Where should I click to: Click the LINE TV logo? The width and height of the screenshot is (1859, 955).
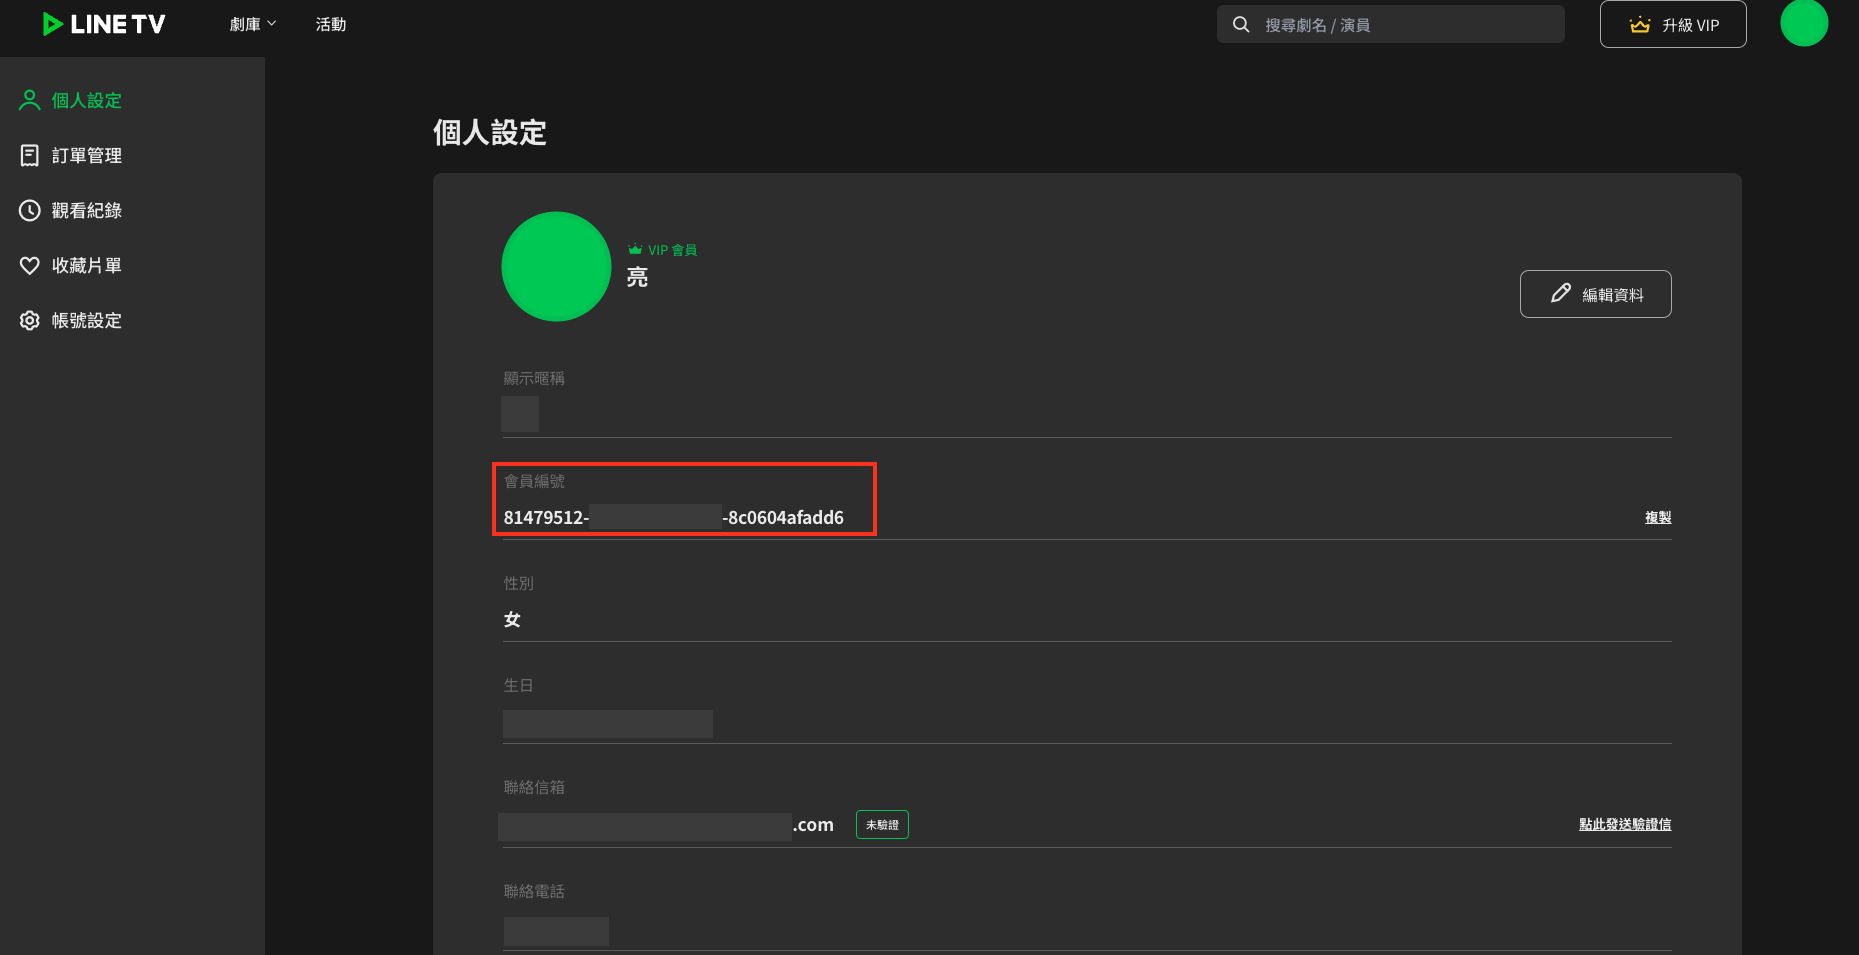pos(104,24)
